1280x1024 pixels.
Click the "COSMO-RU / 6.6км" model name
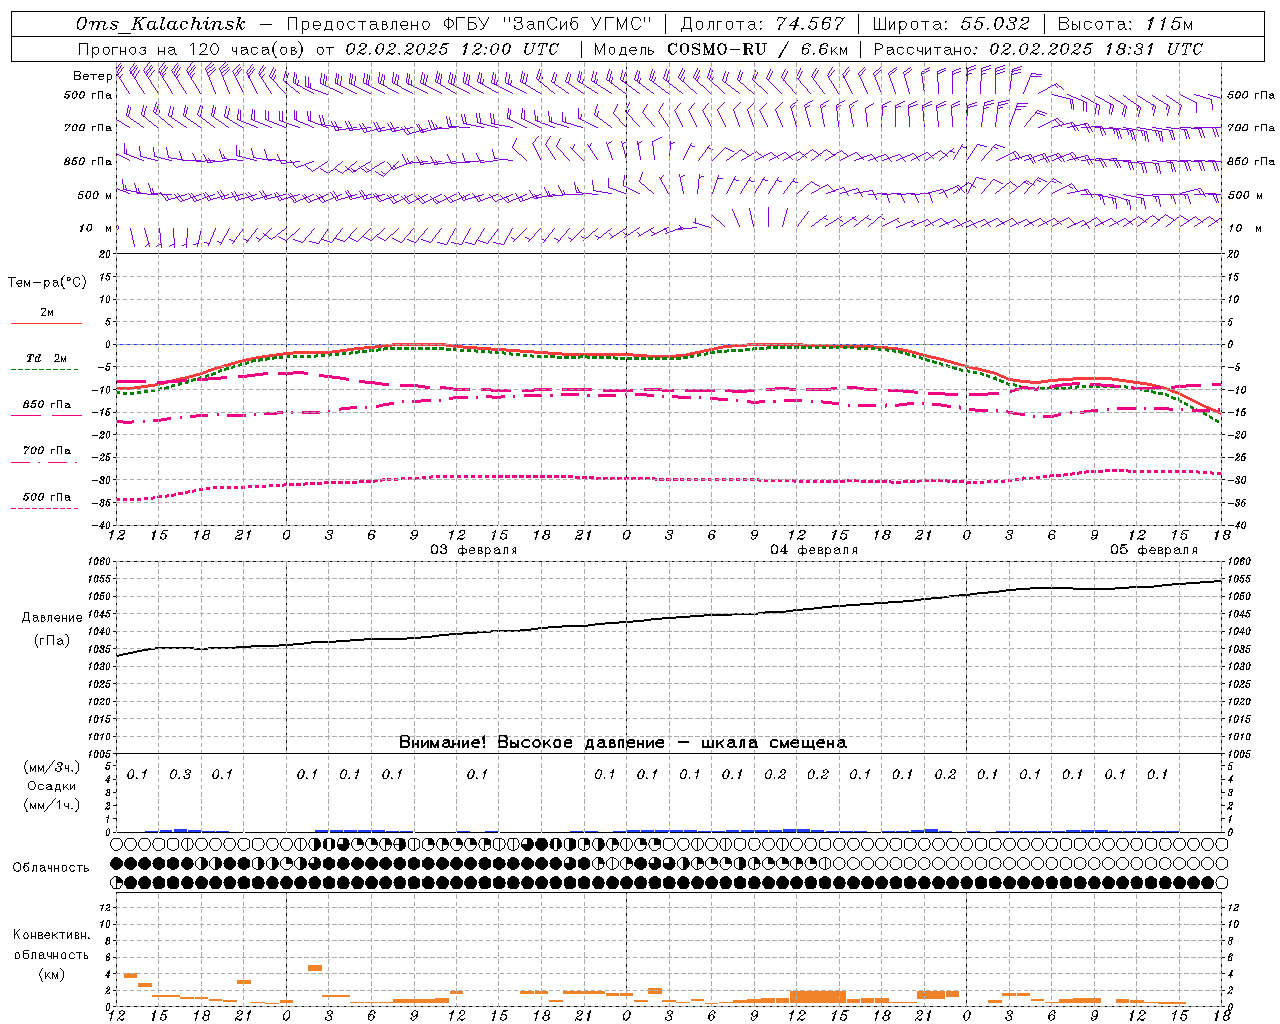pos(757,49)
